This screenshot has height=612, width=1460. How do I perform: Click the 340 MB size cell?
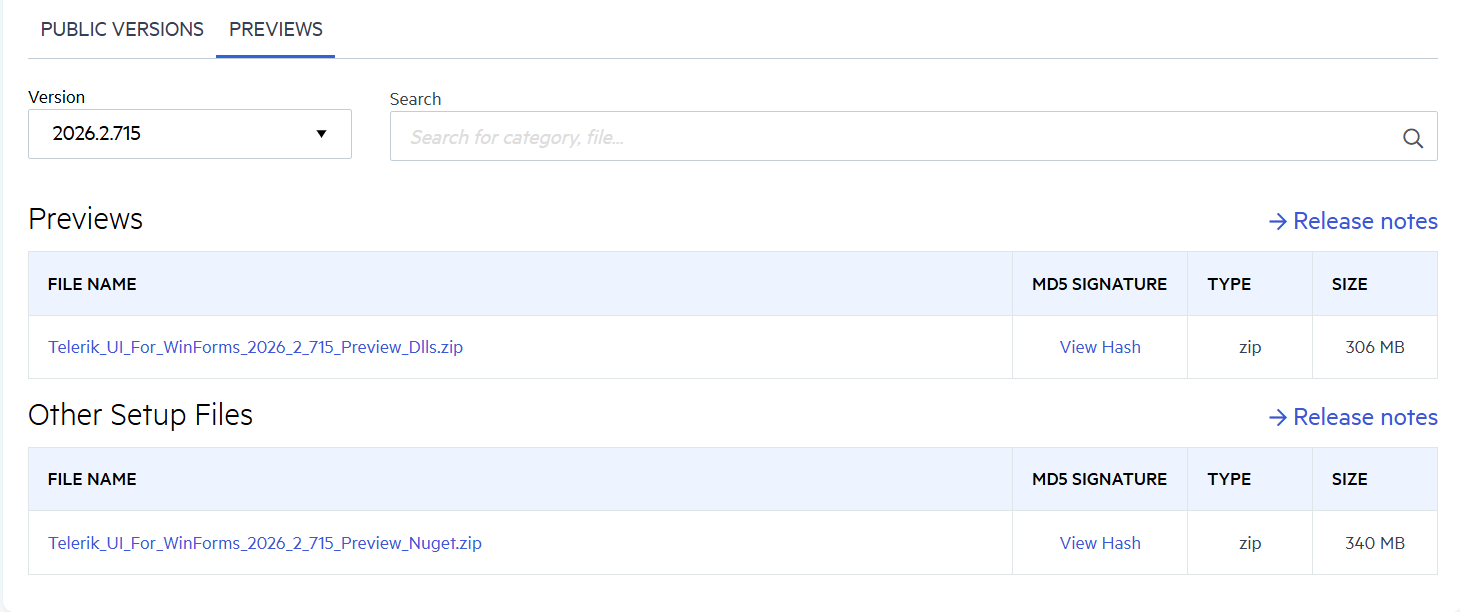click(x=1375, y=543)
